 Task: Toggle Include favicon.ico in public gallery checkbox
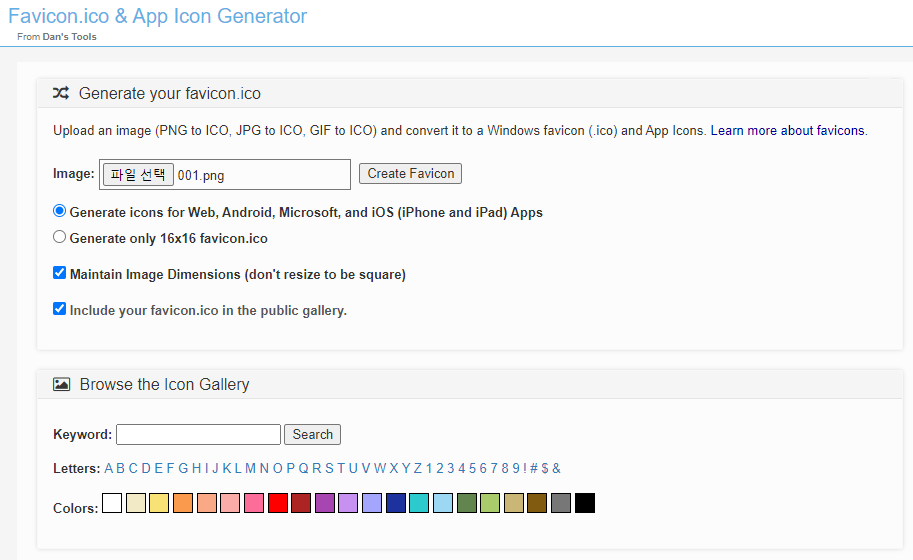point(59,309)
